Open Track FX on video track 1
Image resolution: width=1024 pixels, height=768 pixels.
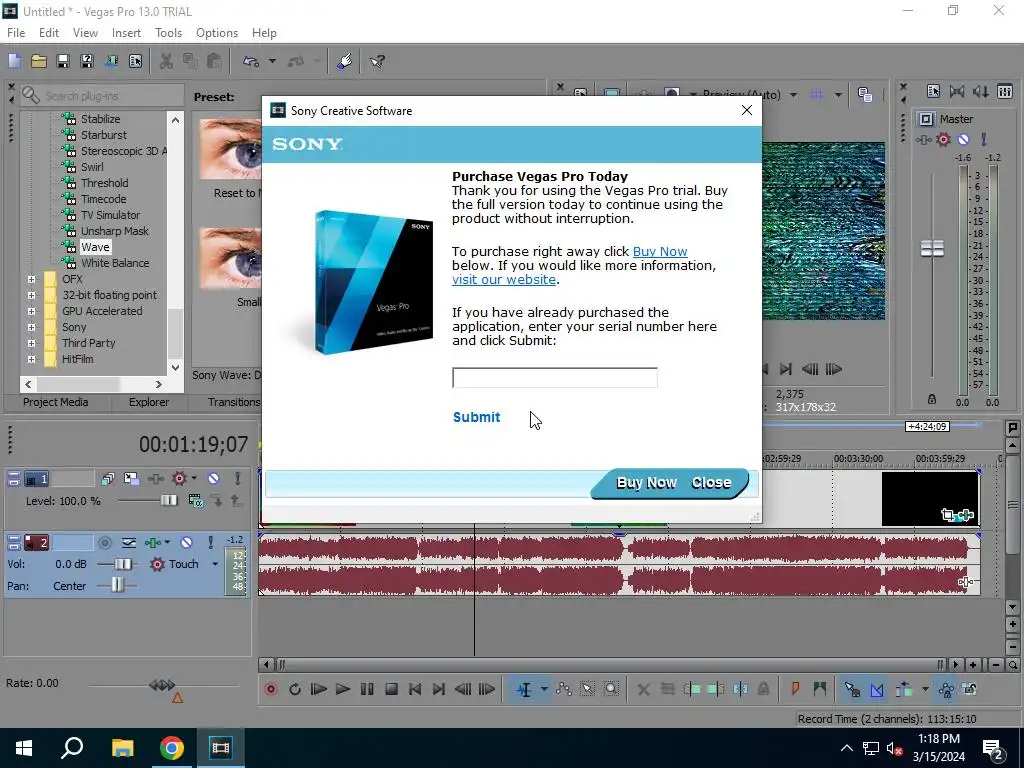point(155,479)
